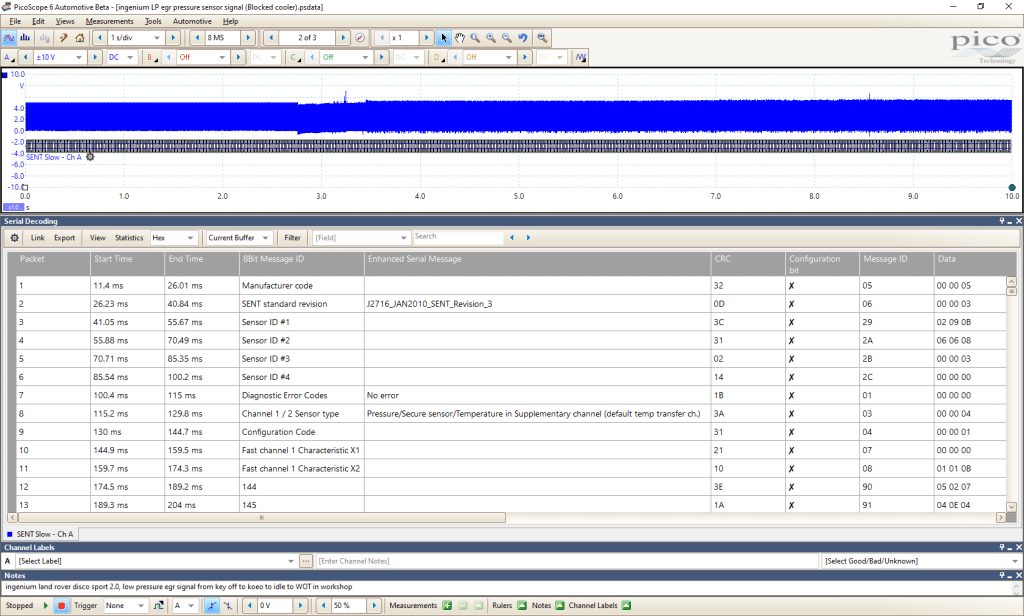
Task: Zoom to full view icon
Action: click(x=542, y=38)
